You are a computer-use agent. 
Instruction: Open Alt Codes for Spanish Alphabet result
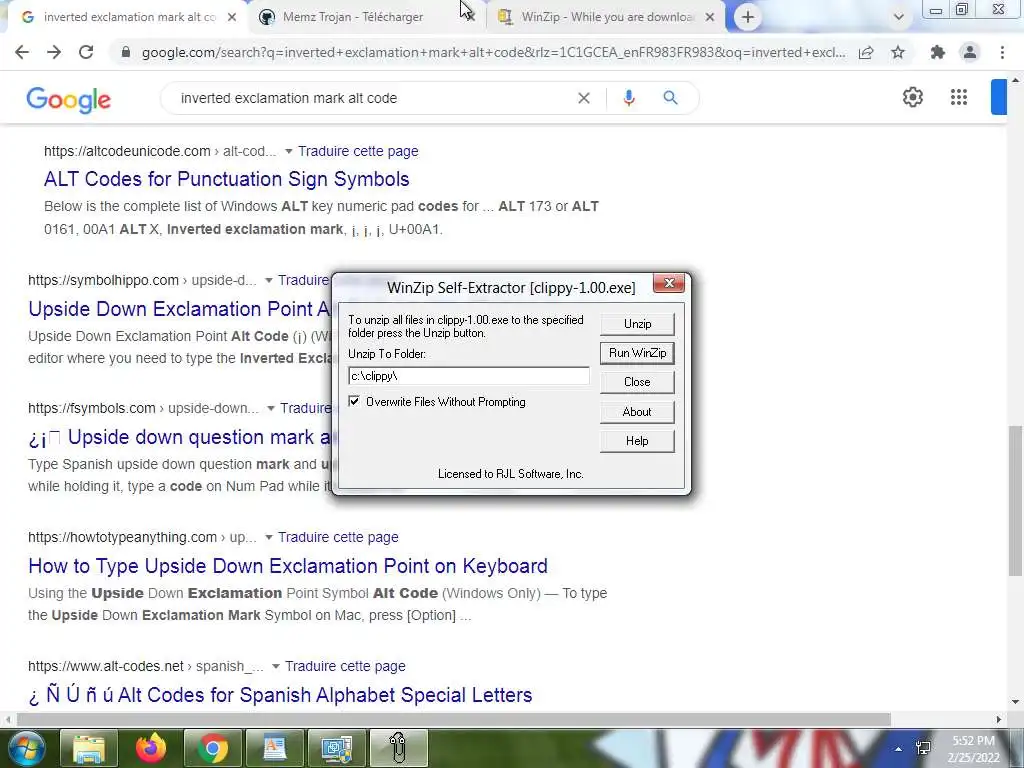(280, 695)
